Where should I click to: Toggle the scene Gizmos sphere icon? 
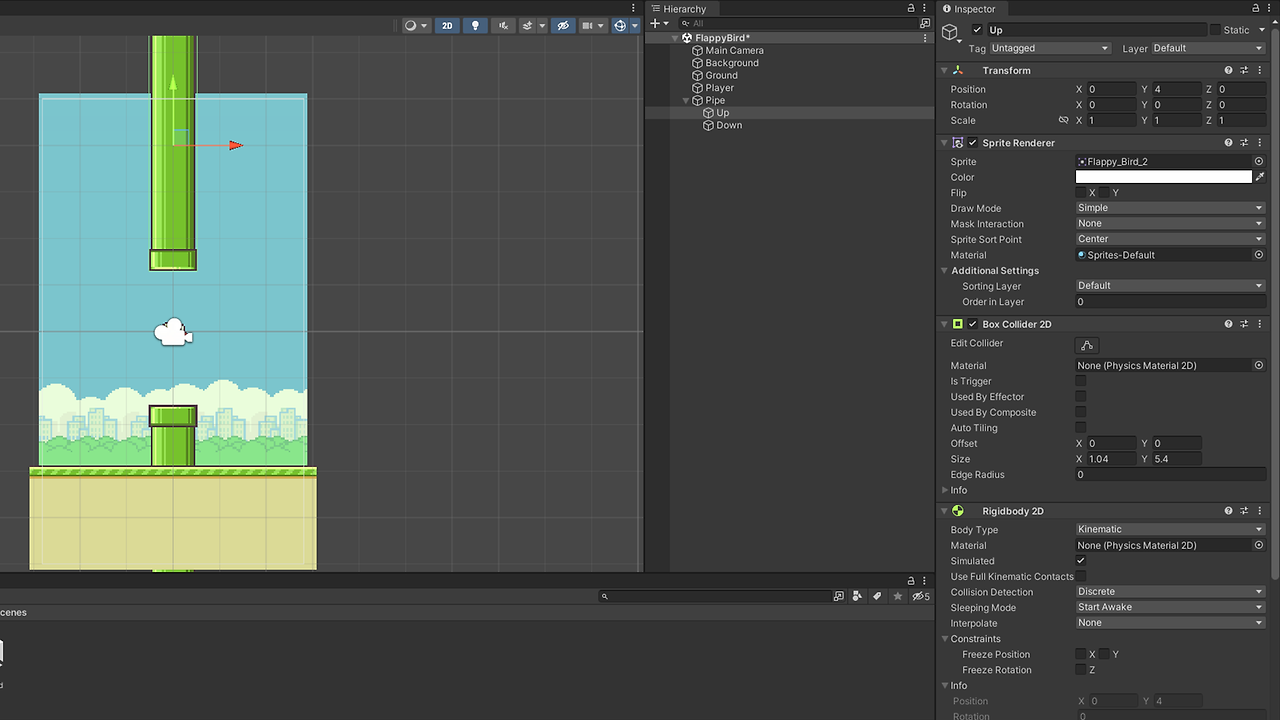pyautogui.click(x=620, y=26)
